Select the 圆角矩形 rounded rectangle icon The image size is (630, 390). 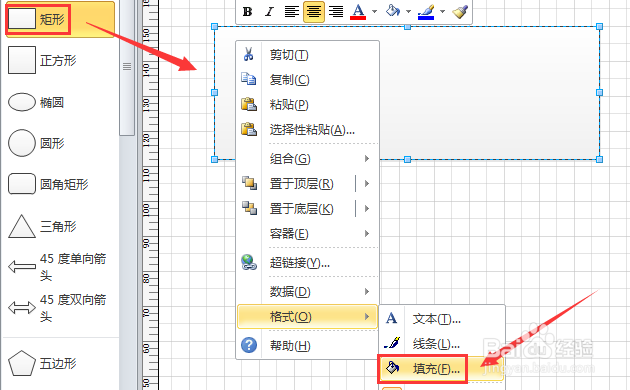tap(22, 184)
